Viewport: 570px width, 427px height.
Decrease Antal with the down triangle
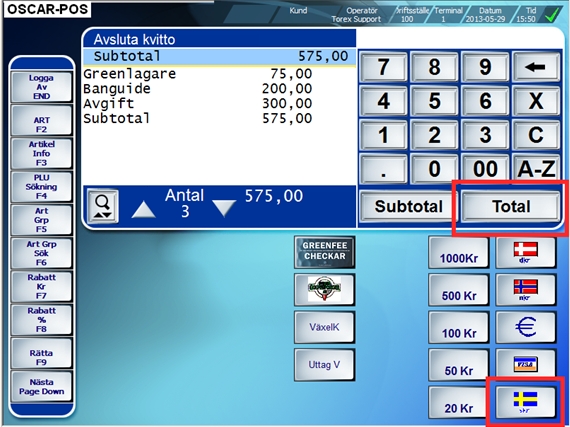224,208
